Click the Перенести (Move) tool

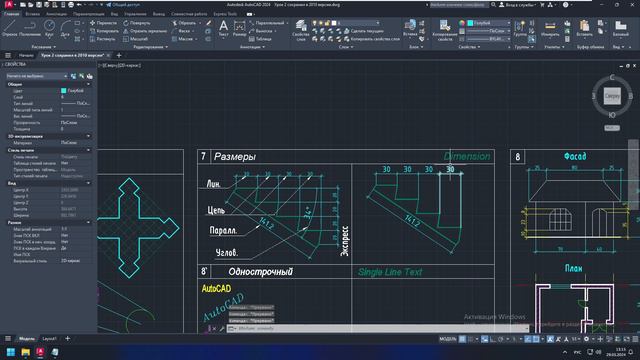pos(103,23)
